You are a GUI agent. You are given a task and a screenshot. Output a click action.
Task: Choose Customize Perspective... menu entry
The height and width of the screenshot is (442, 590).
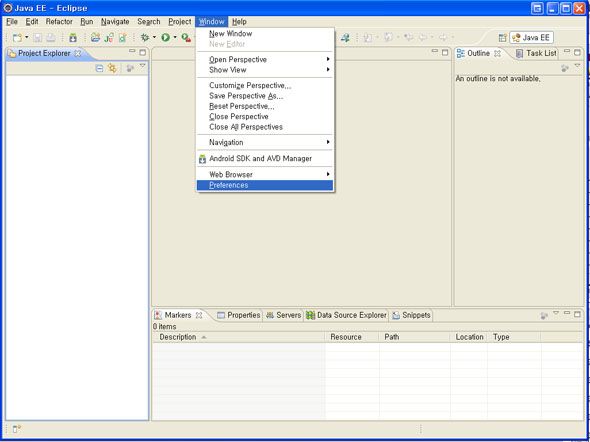pyautogui.click(x=265, y=85)
